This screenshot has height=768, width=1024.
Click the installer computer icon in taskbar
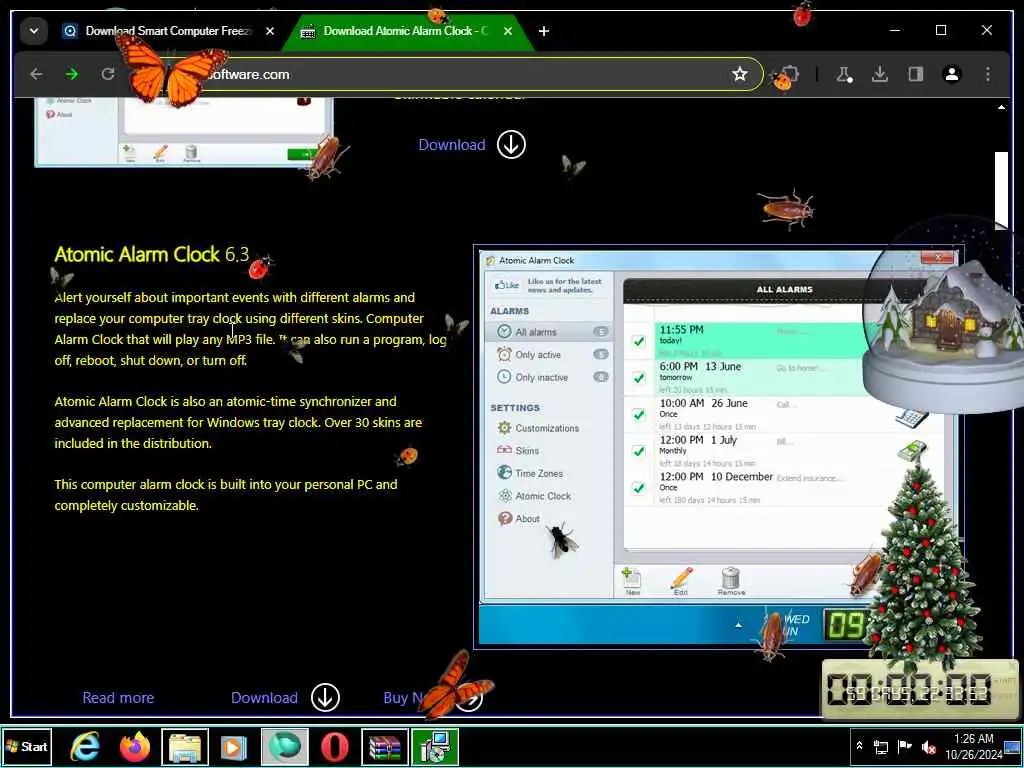(x=435, y=746)
